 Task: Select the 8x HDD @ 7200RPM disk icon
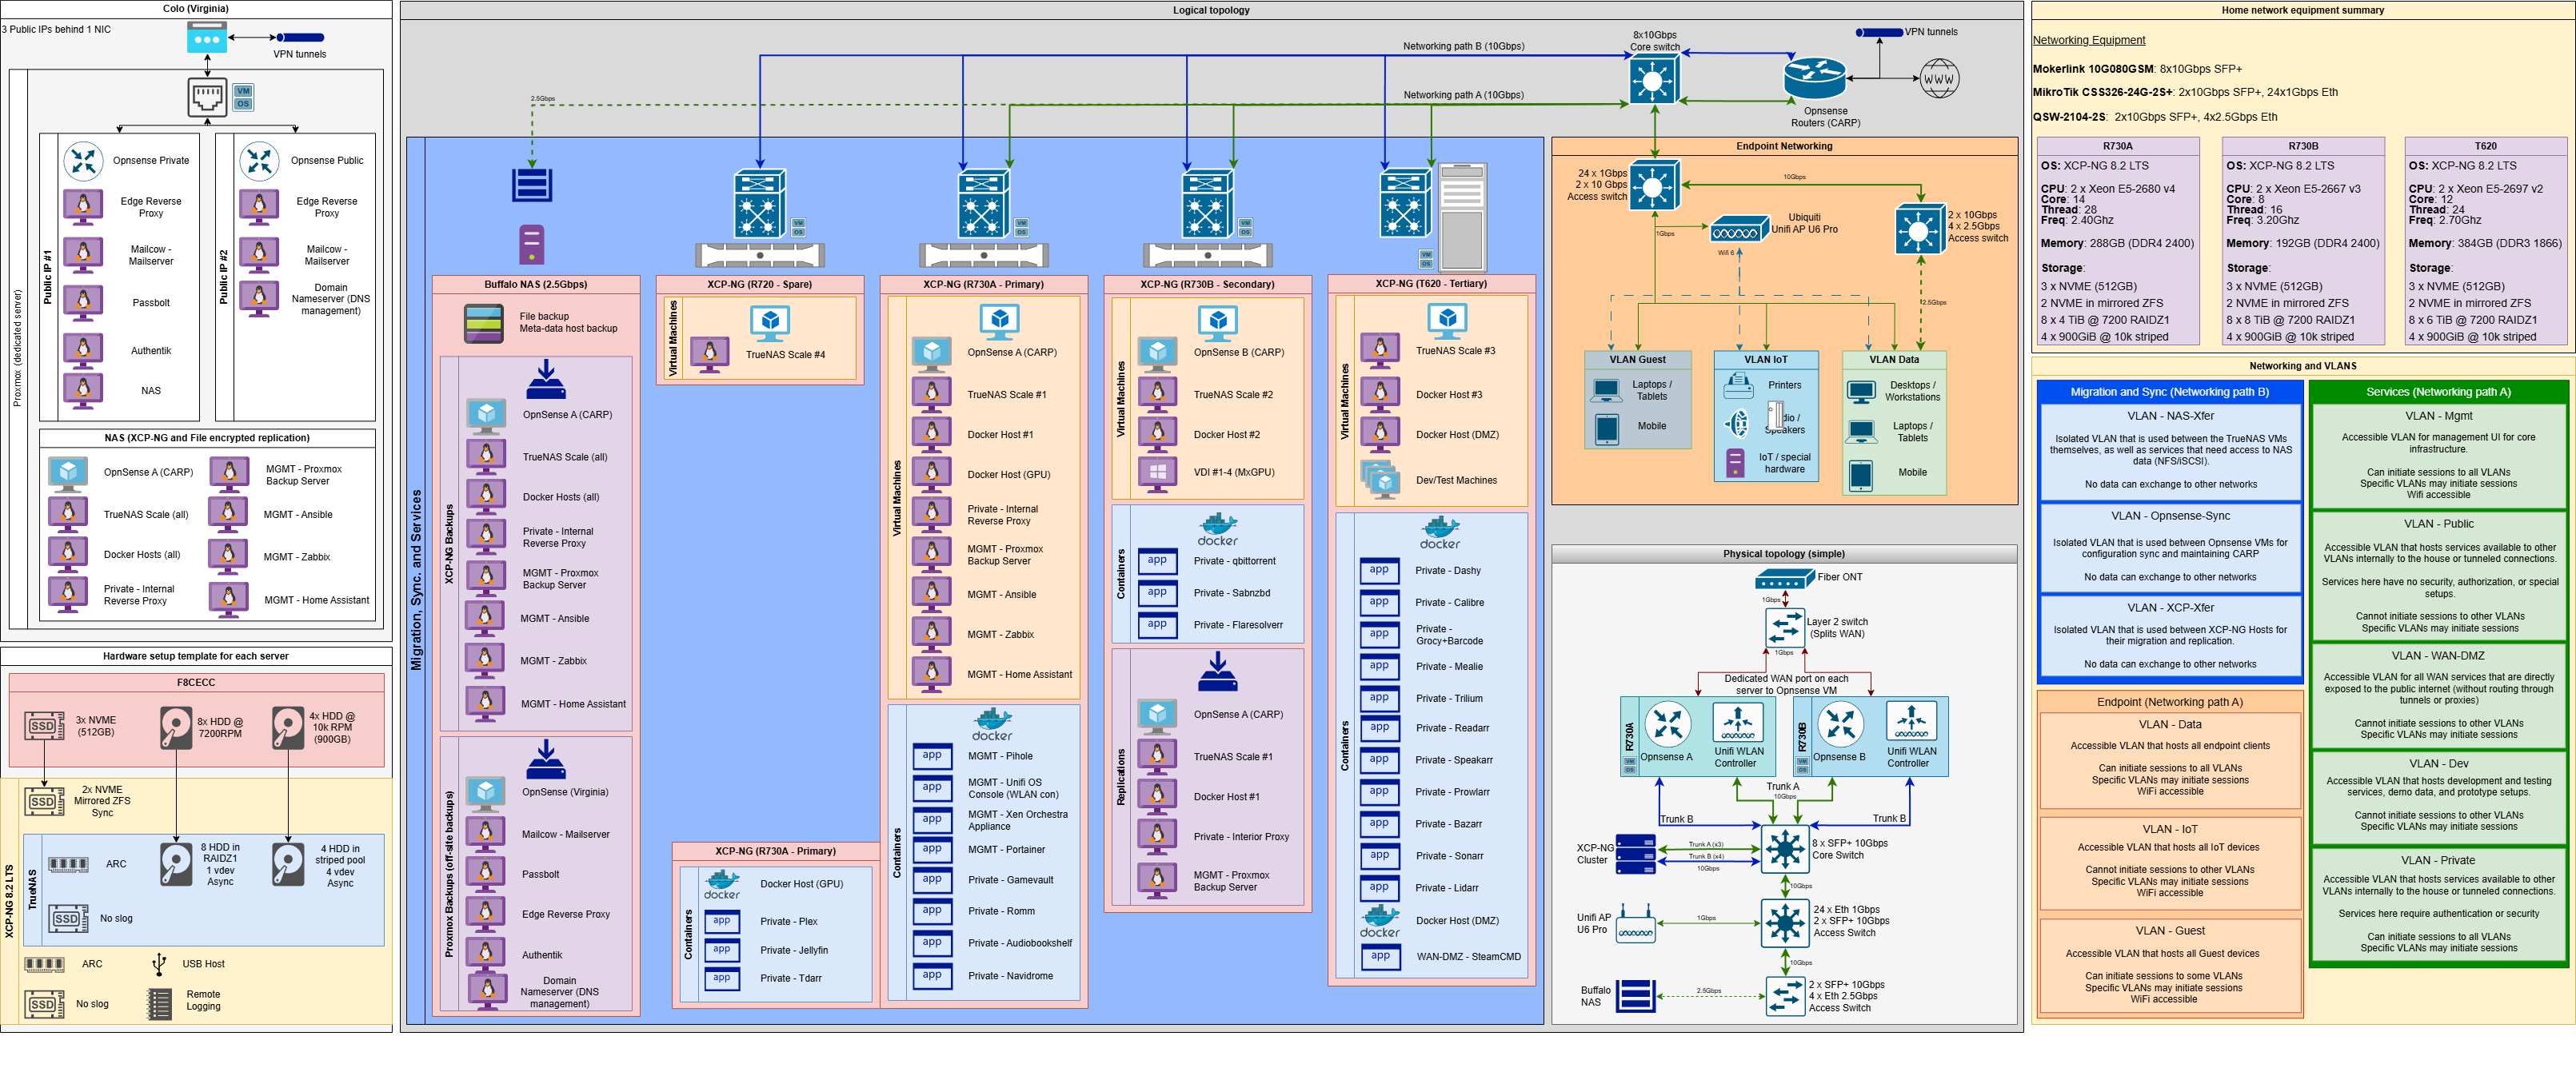coord(176,728)
